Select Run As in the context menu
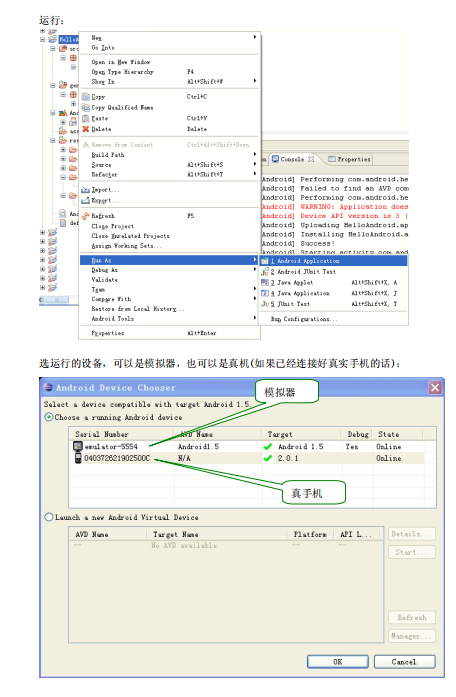This screenshot has width=456, height=697. [x=169, y=260]
